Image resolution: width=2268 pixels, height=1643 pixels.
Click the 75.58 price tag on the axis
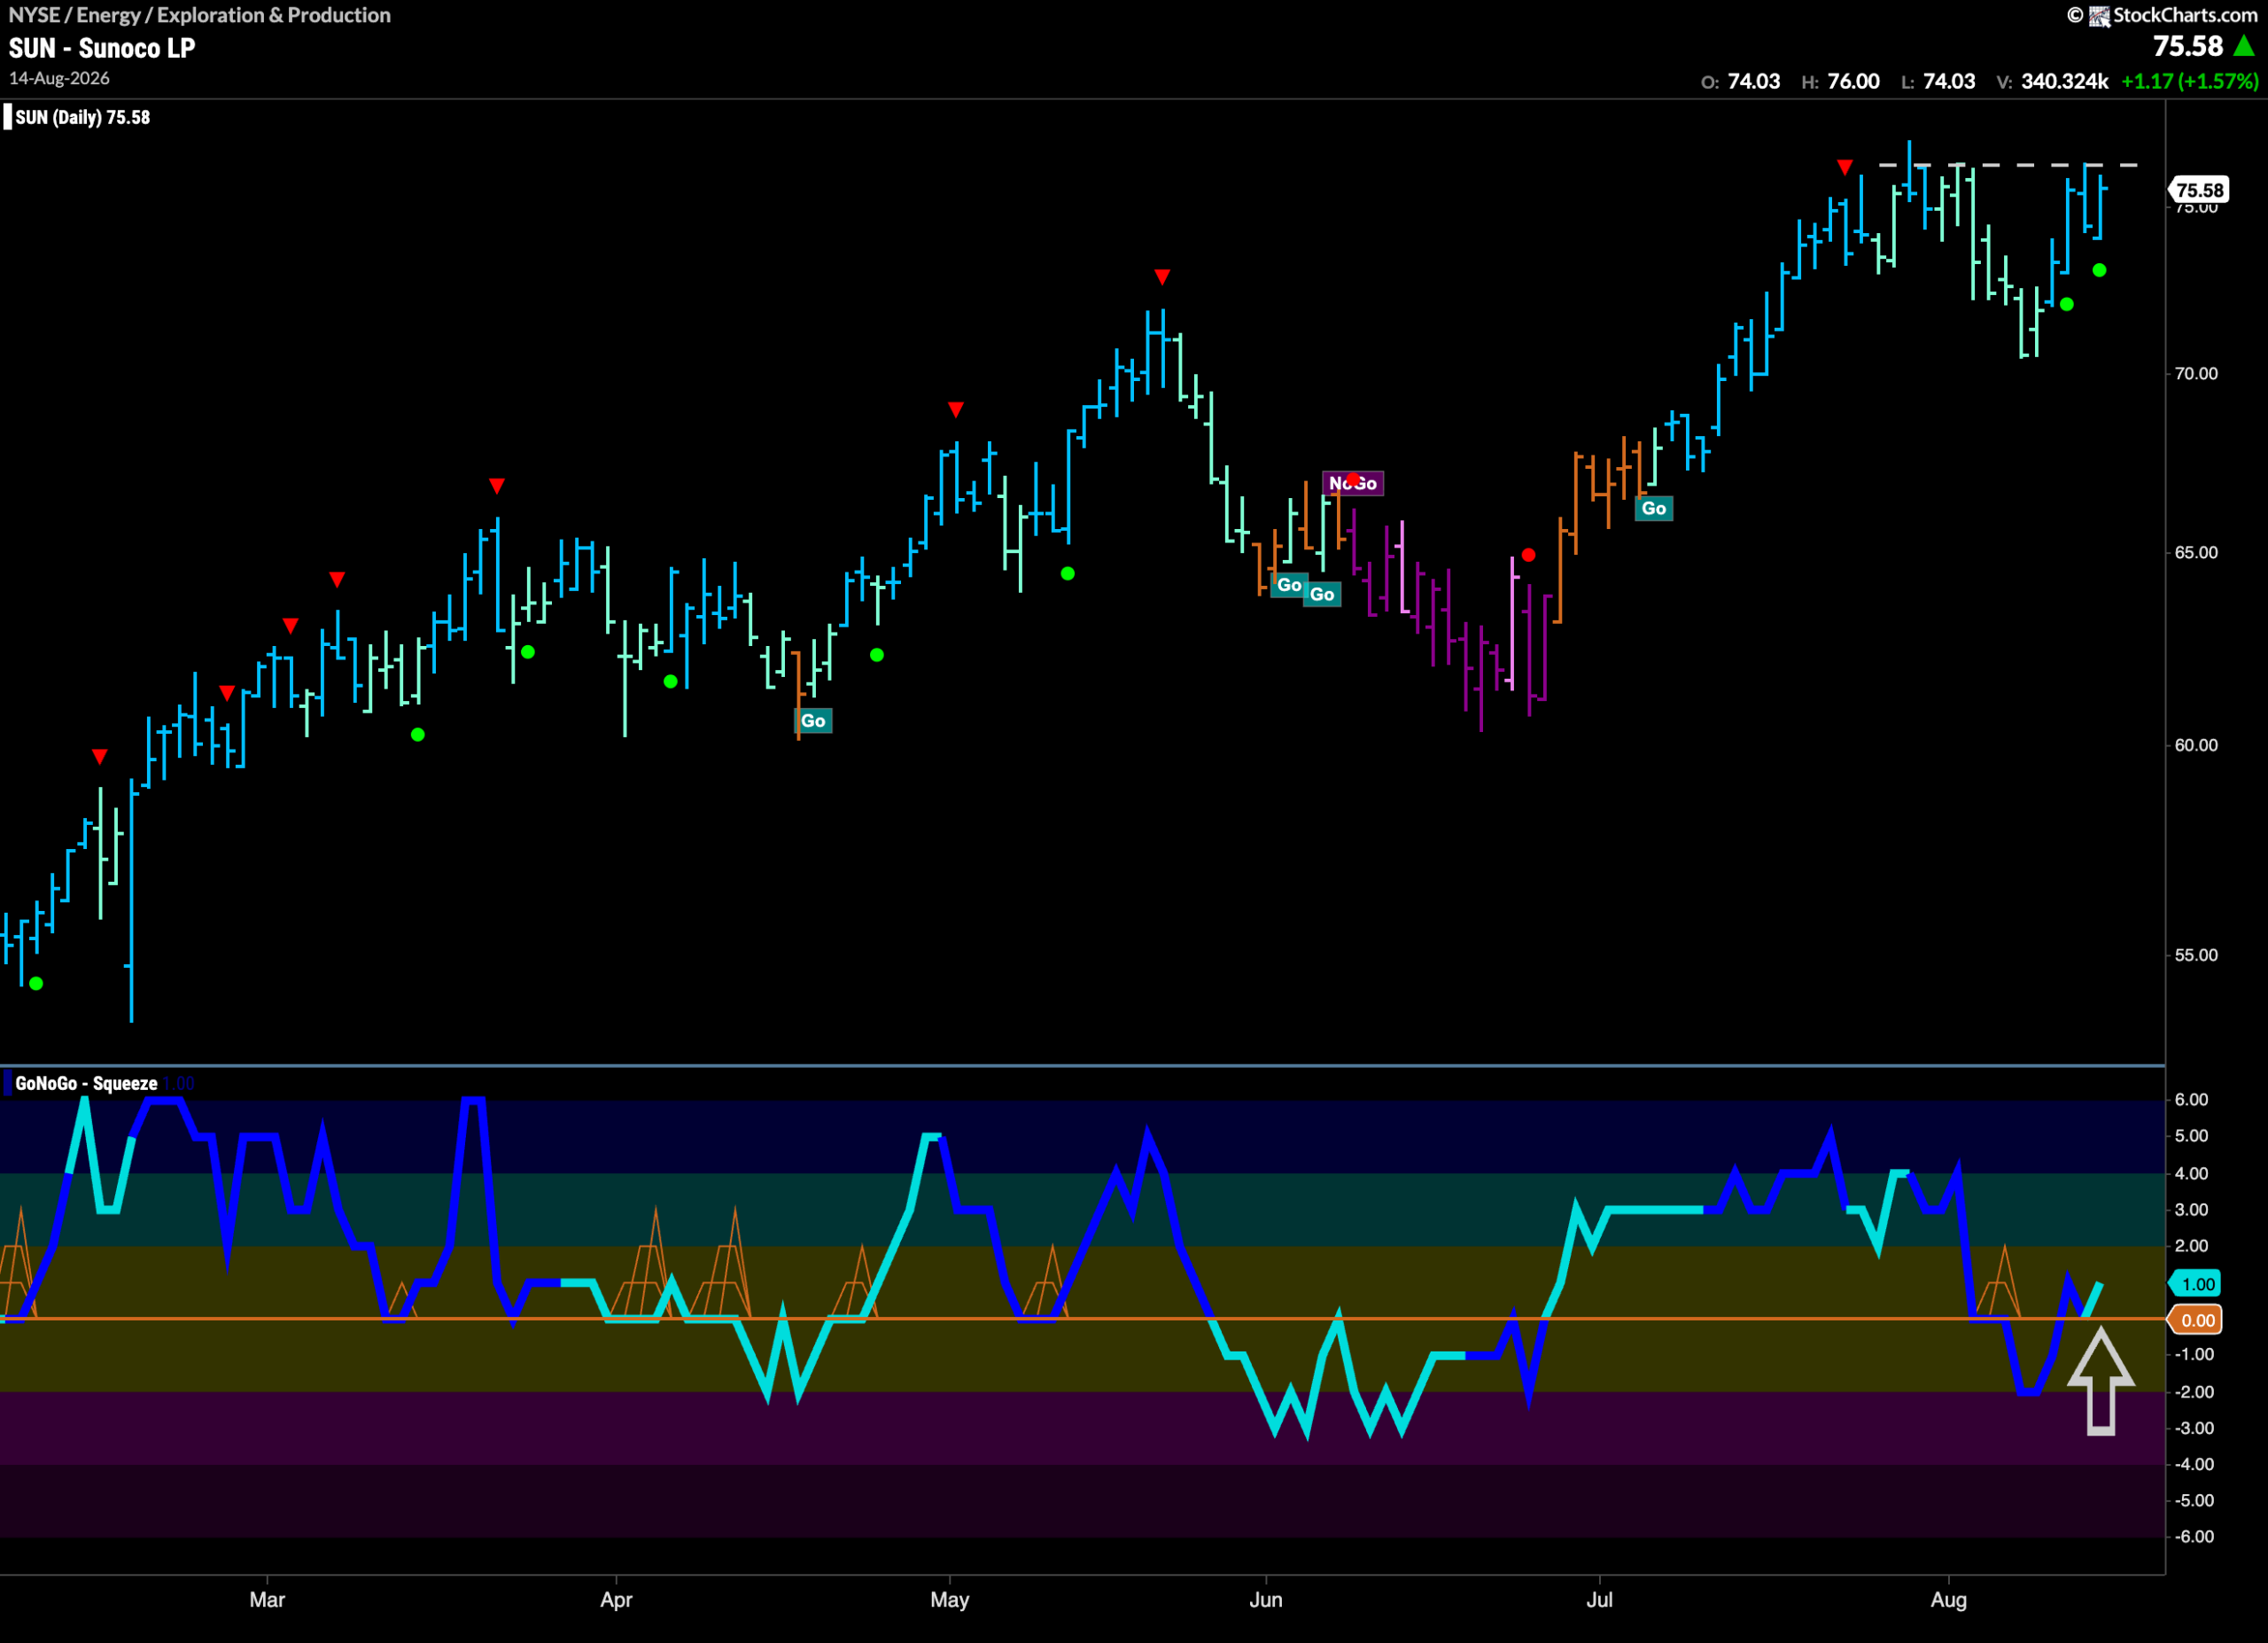pos(2199,190)
